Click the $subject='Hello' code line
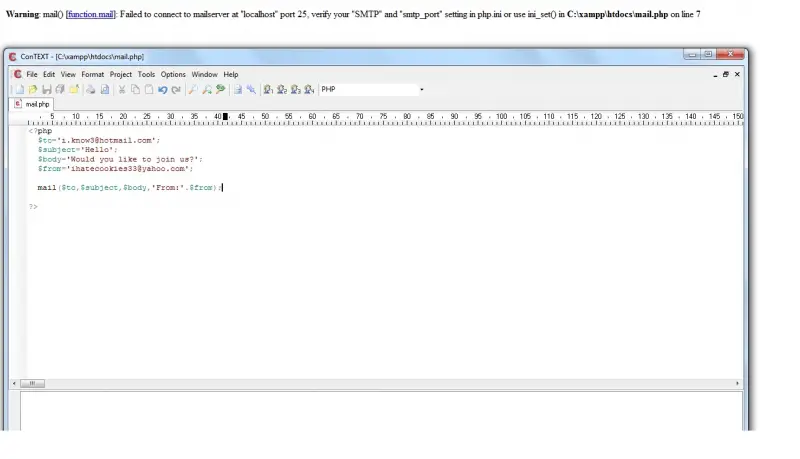 click(78, 150)
